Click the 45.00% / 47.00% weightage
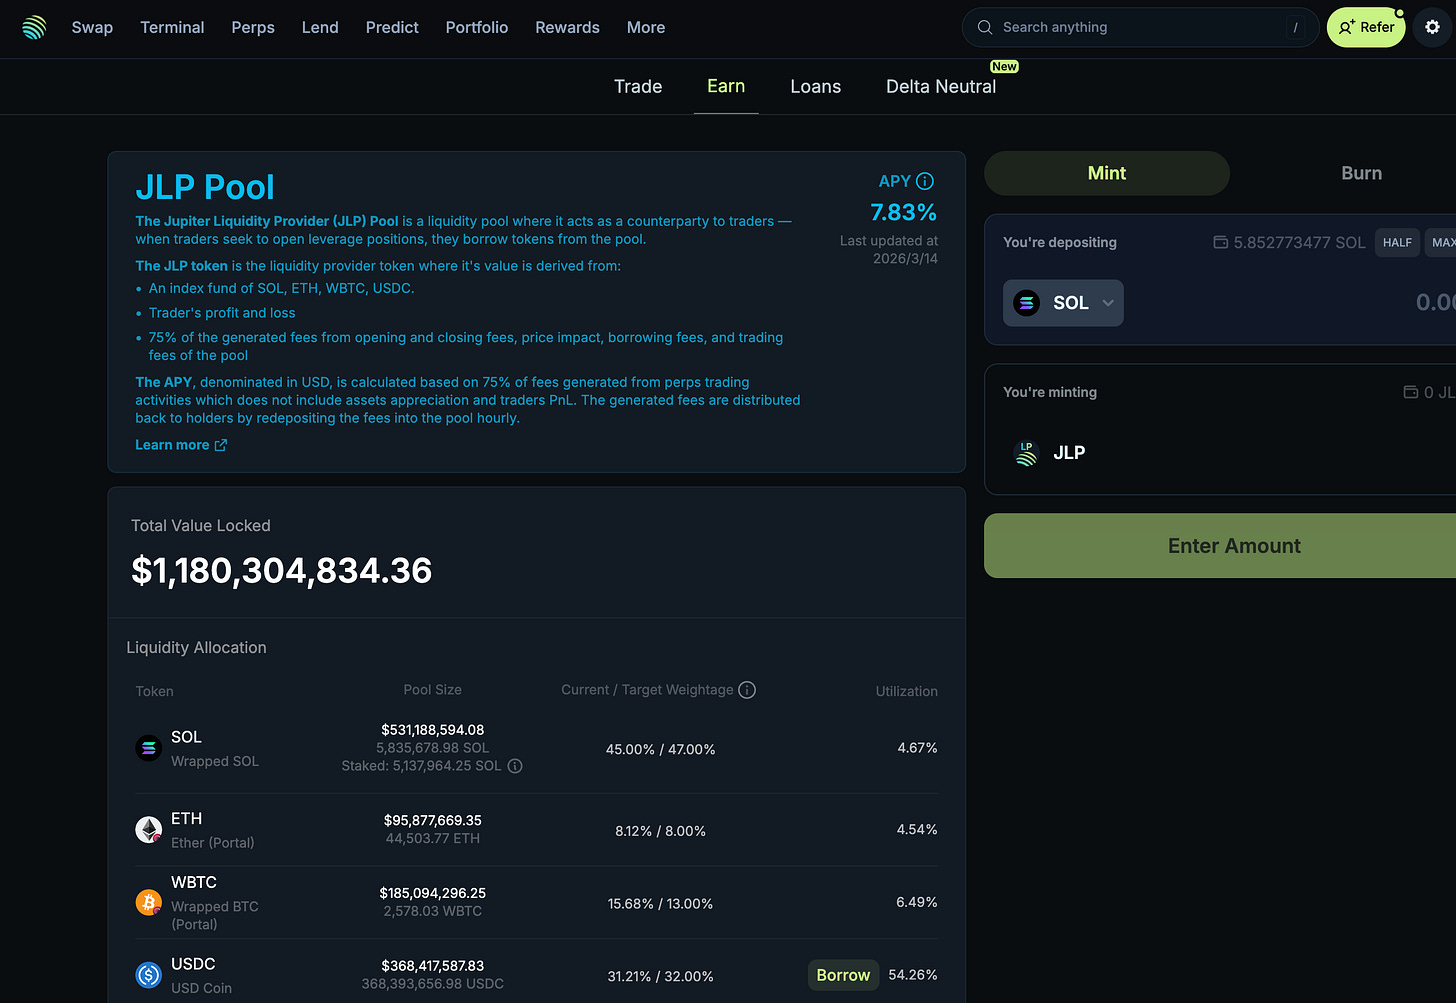This screenshot has width=1456, height=1003. tap(661, 749)
